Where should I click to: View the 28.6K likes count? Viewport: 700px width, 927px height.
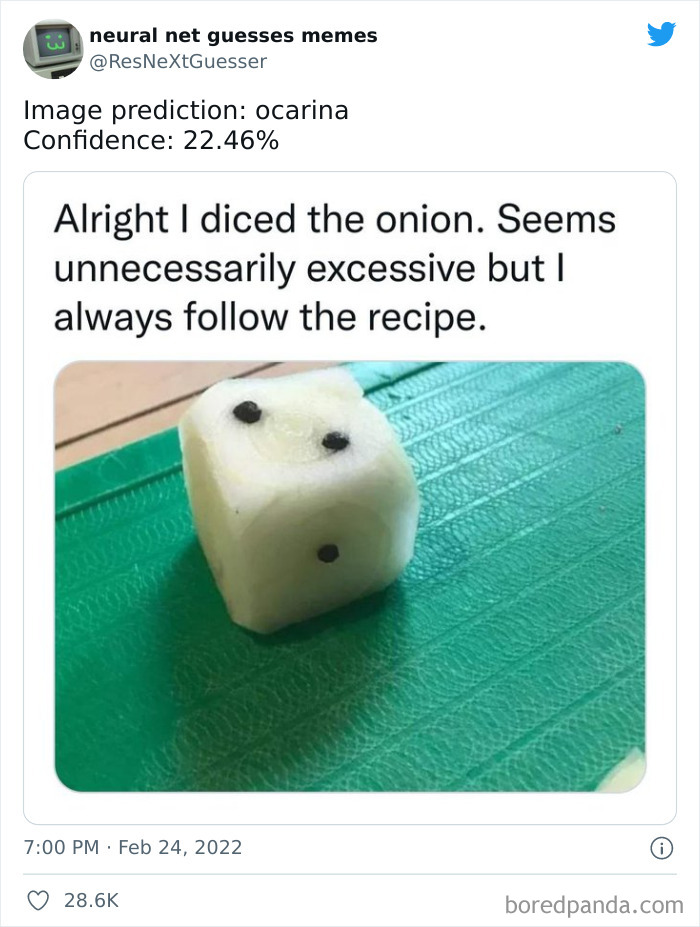point(92,900)
